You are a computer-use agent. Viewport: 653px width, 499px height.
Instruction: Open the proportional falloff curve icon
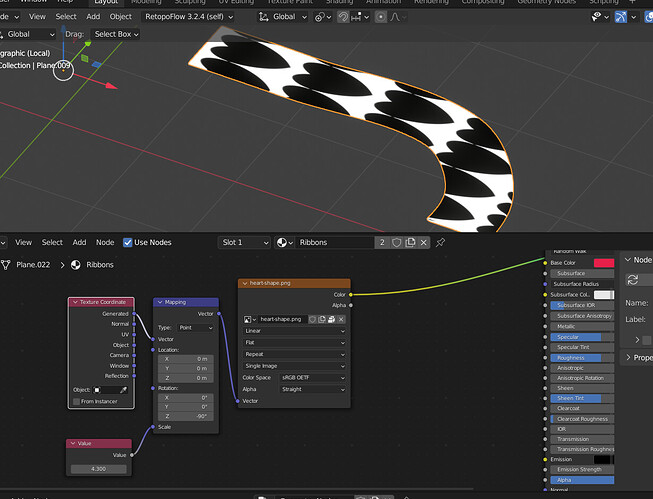pos(395,17)
